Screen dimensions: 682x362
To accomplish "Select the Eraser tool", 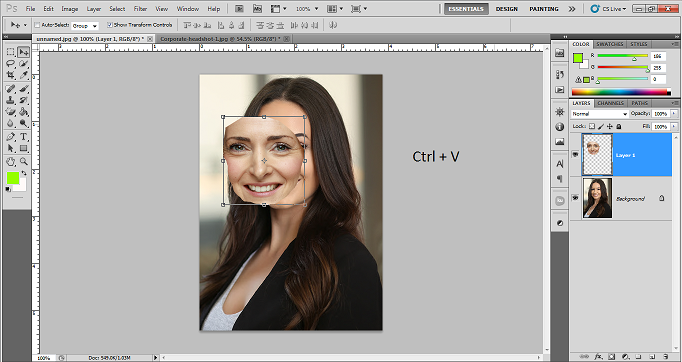I will click(10, 112).
